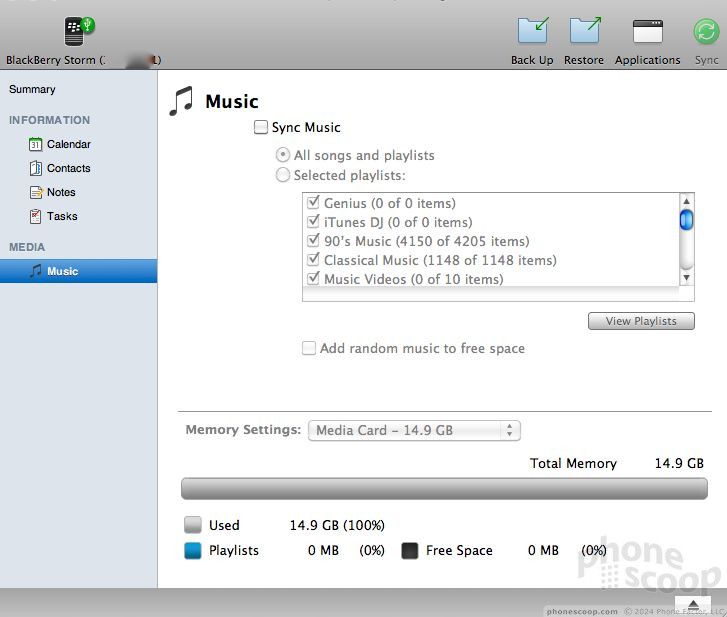The image size is (727, 617).
Task: Select the Selected playlists radio button
Action: click(282, 175)
